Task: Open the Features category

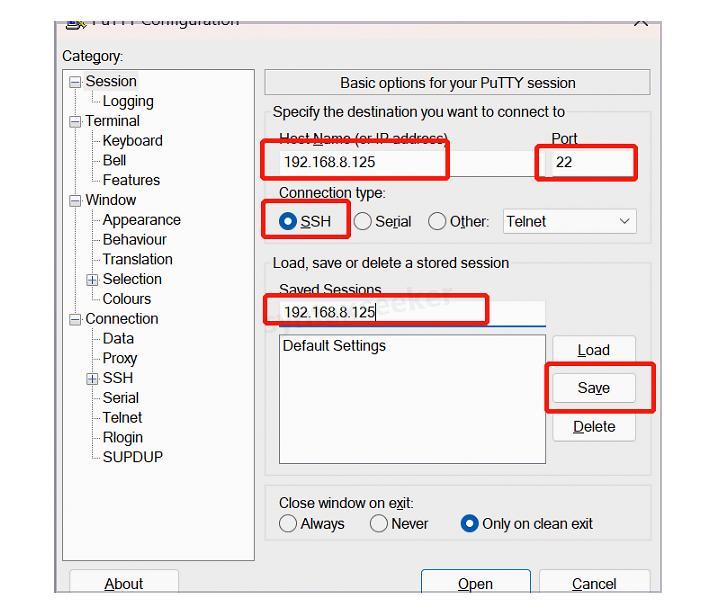Action: (x=131, y=180)
